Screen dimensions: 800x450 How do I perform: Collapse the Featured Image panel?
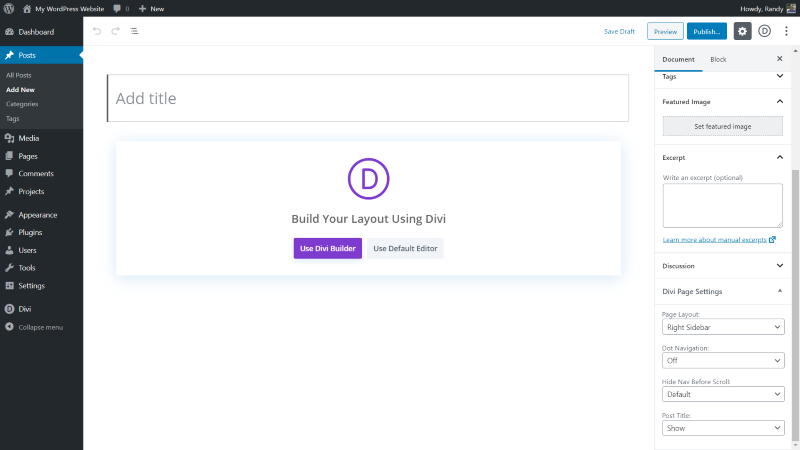[722, 102]
